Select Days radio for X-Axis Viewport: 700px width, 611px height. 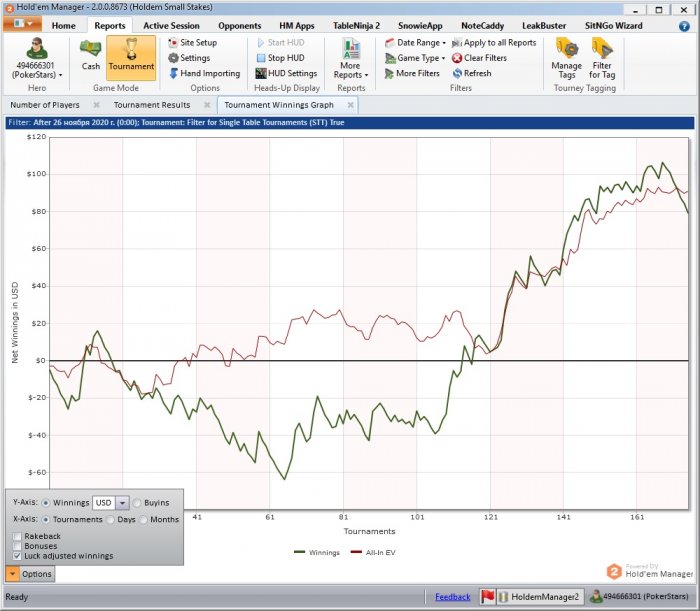click(110, 520)
